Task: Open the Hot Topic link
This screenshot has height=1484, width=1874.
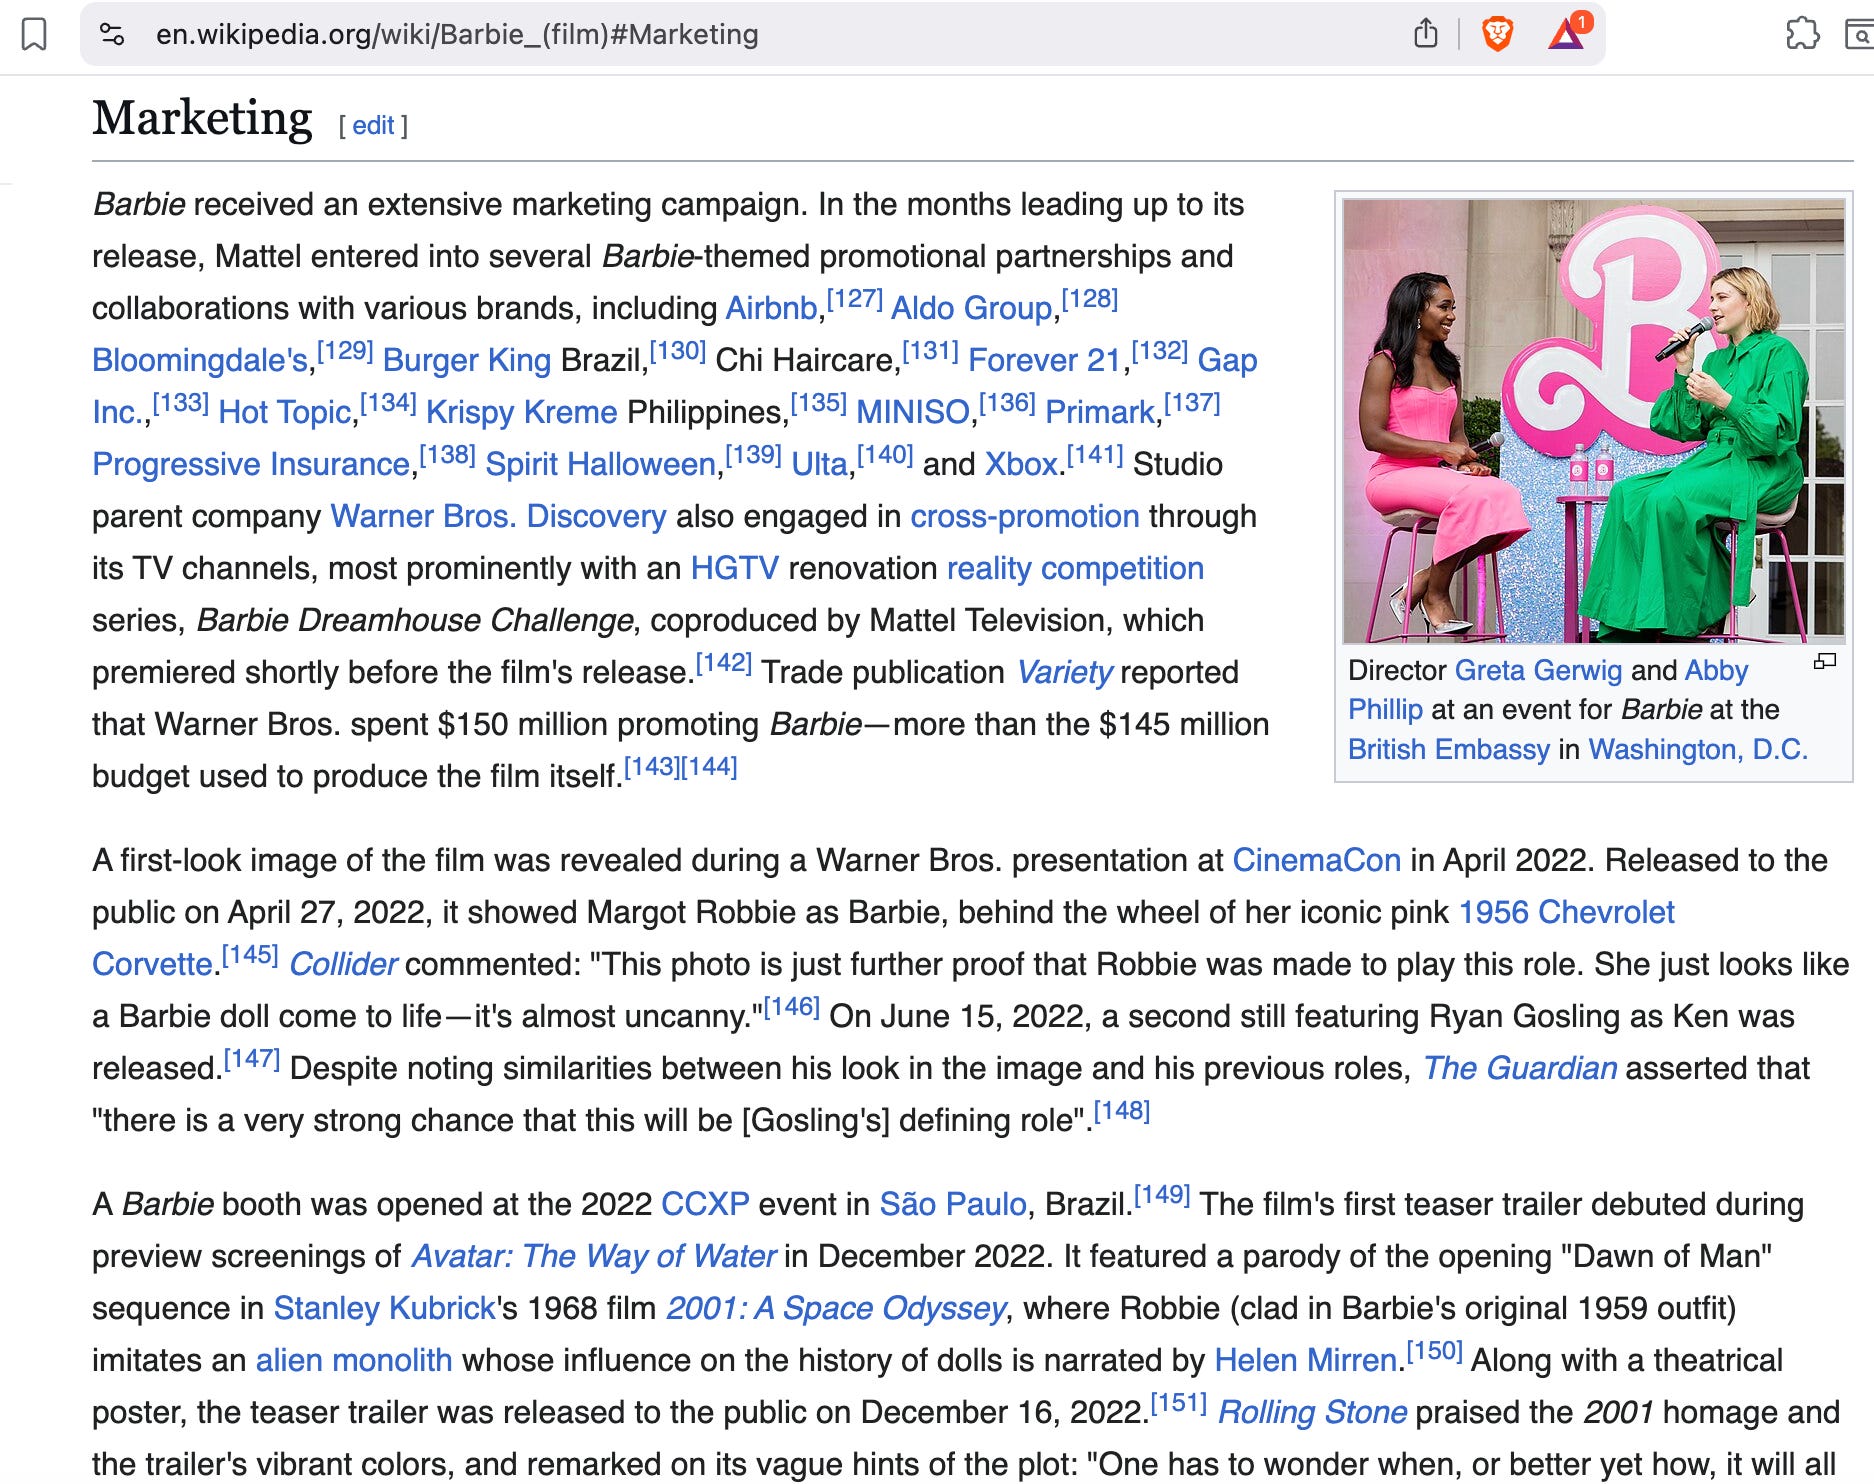Action: point(285,412)
